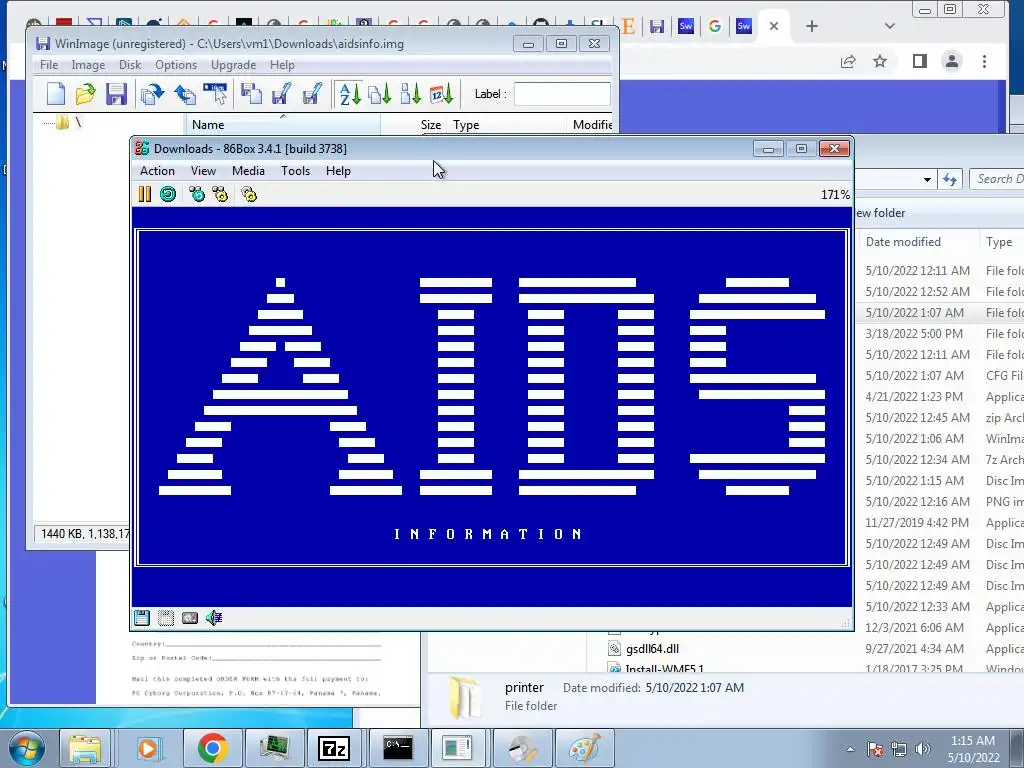Open Options menu in WinImage
1024x768 pixels.
pos(176,65)
